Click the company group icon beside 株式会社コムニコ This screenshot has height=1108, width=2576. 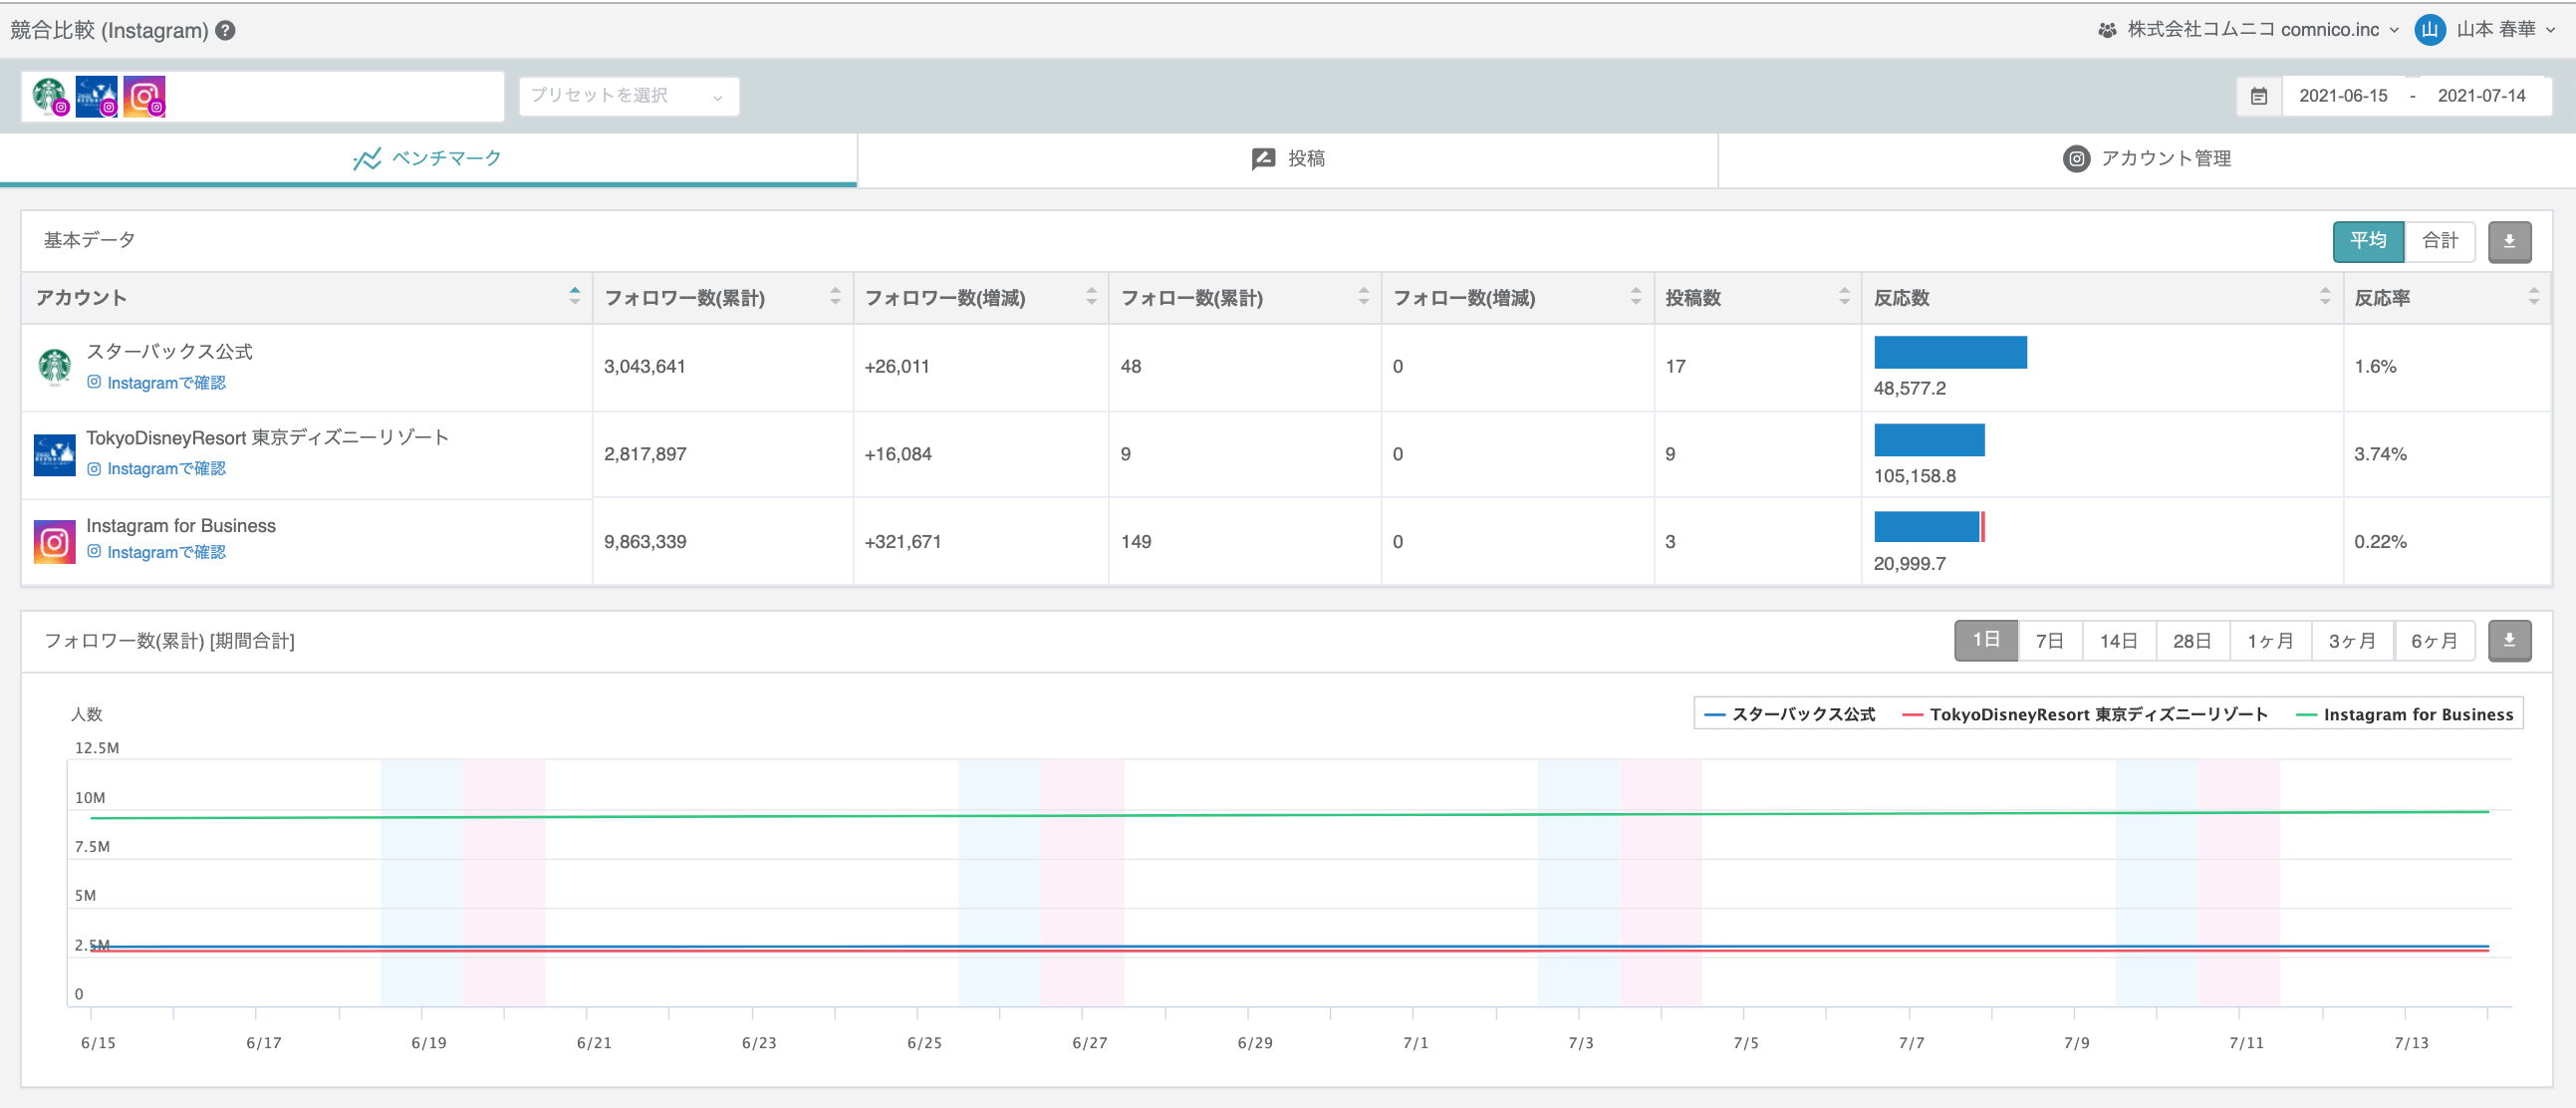point(2107,30)
